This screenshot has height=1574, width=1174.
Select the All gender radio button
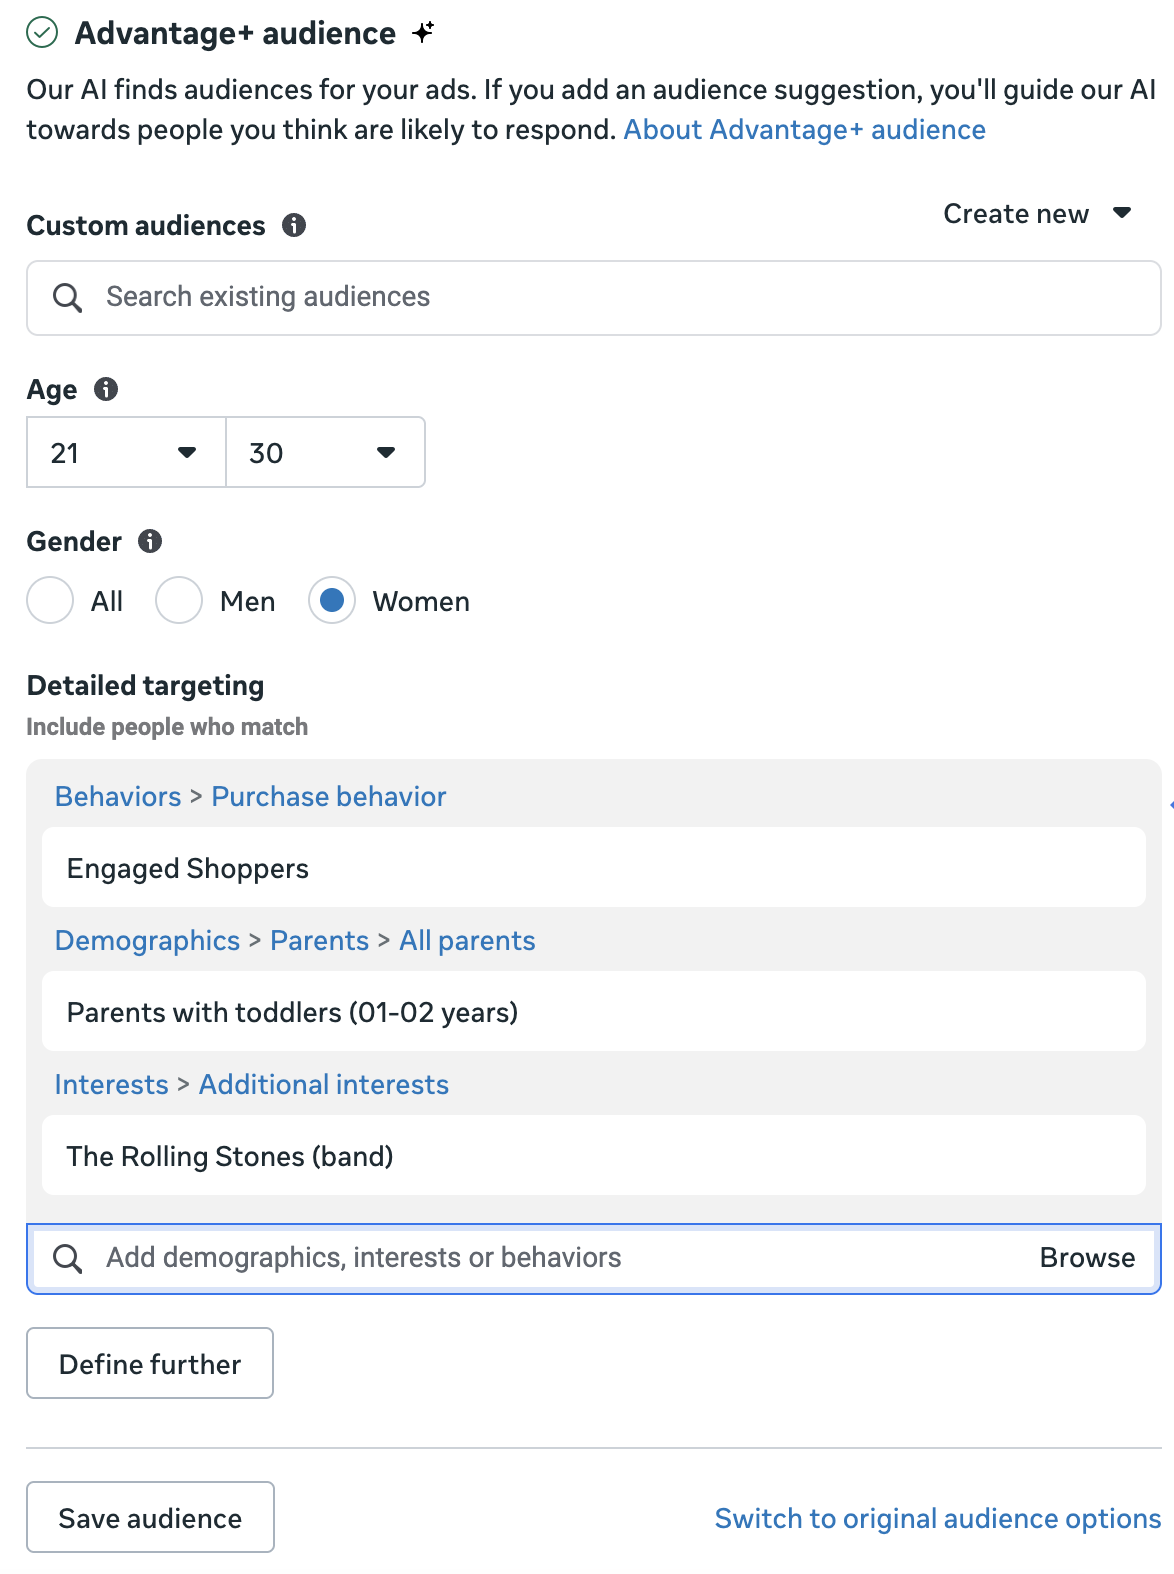[x=50, y=601]
